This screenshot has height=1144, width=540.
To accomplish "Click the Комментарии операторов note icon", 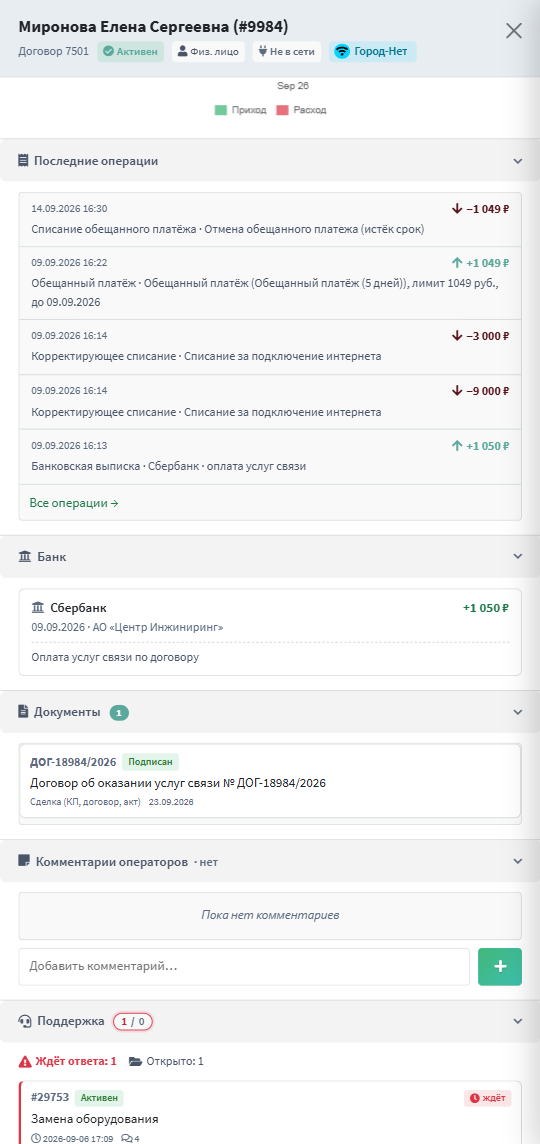I will [x=23, y=861].
